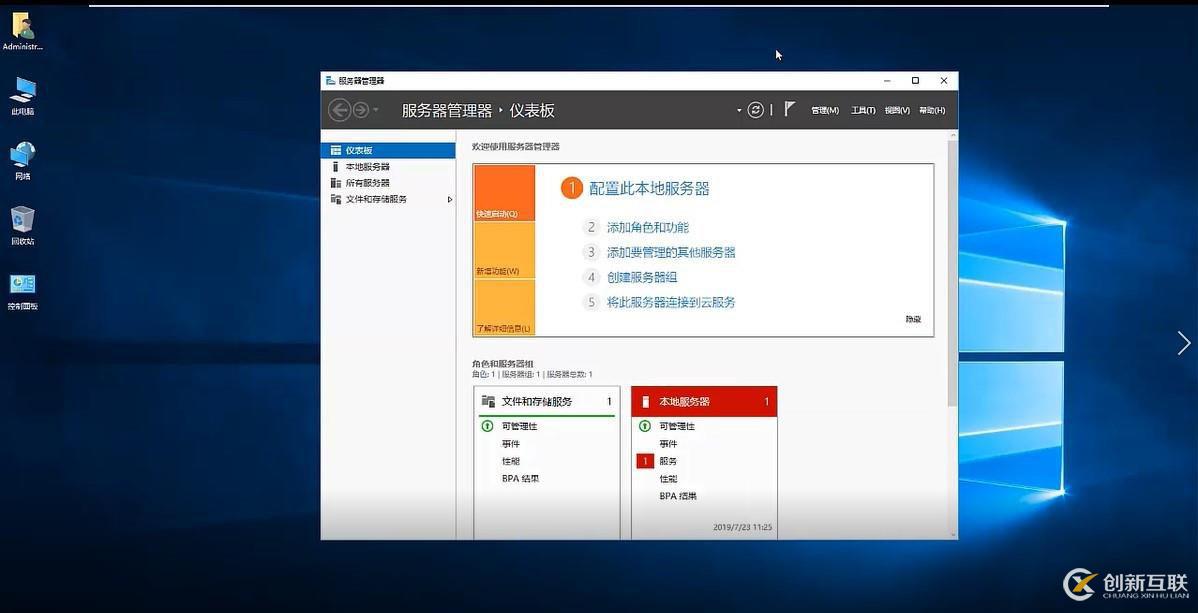Click the 文件和存储服务 tile header

coord(546,401)
